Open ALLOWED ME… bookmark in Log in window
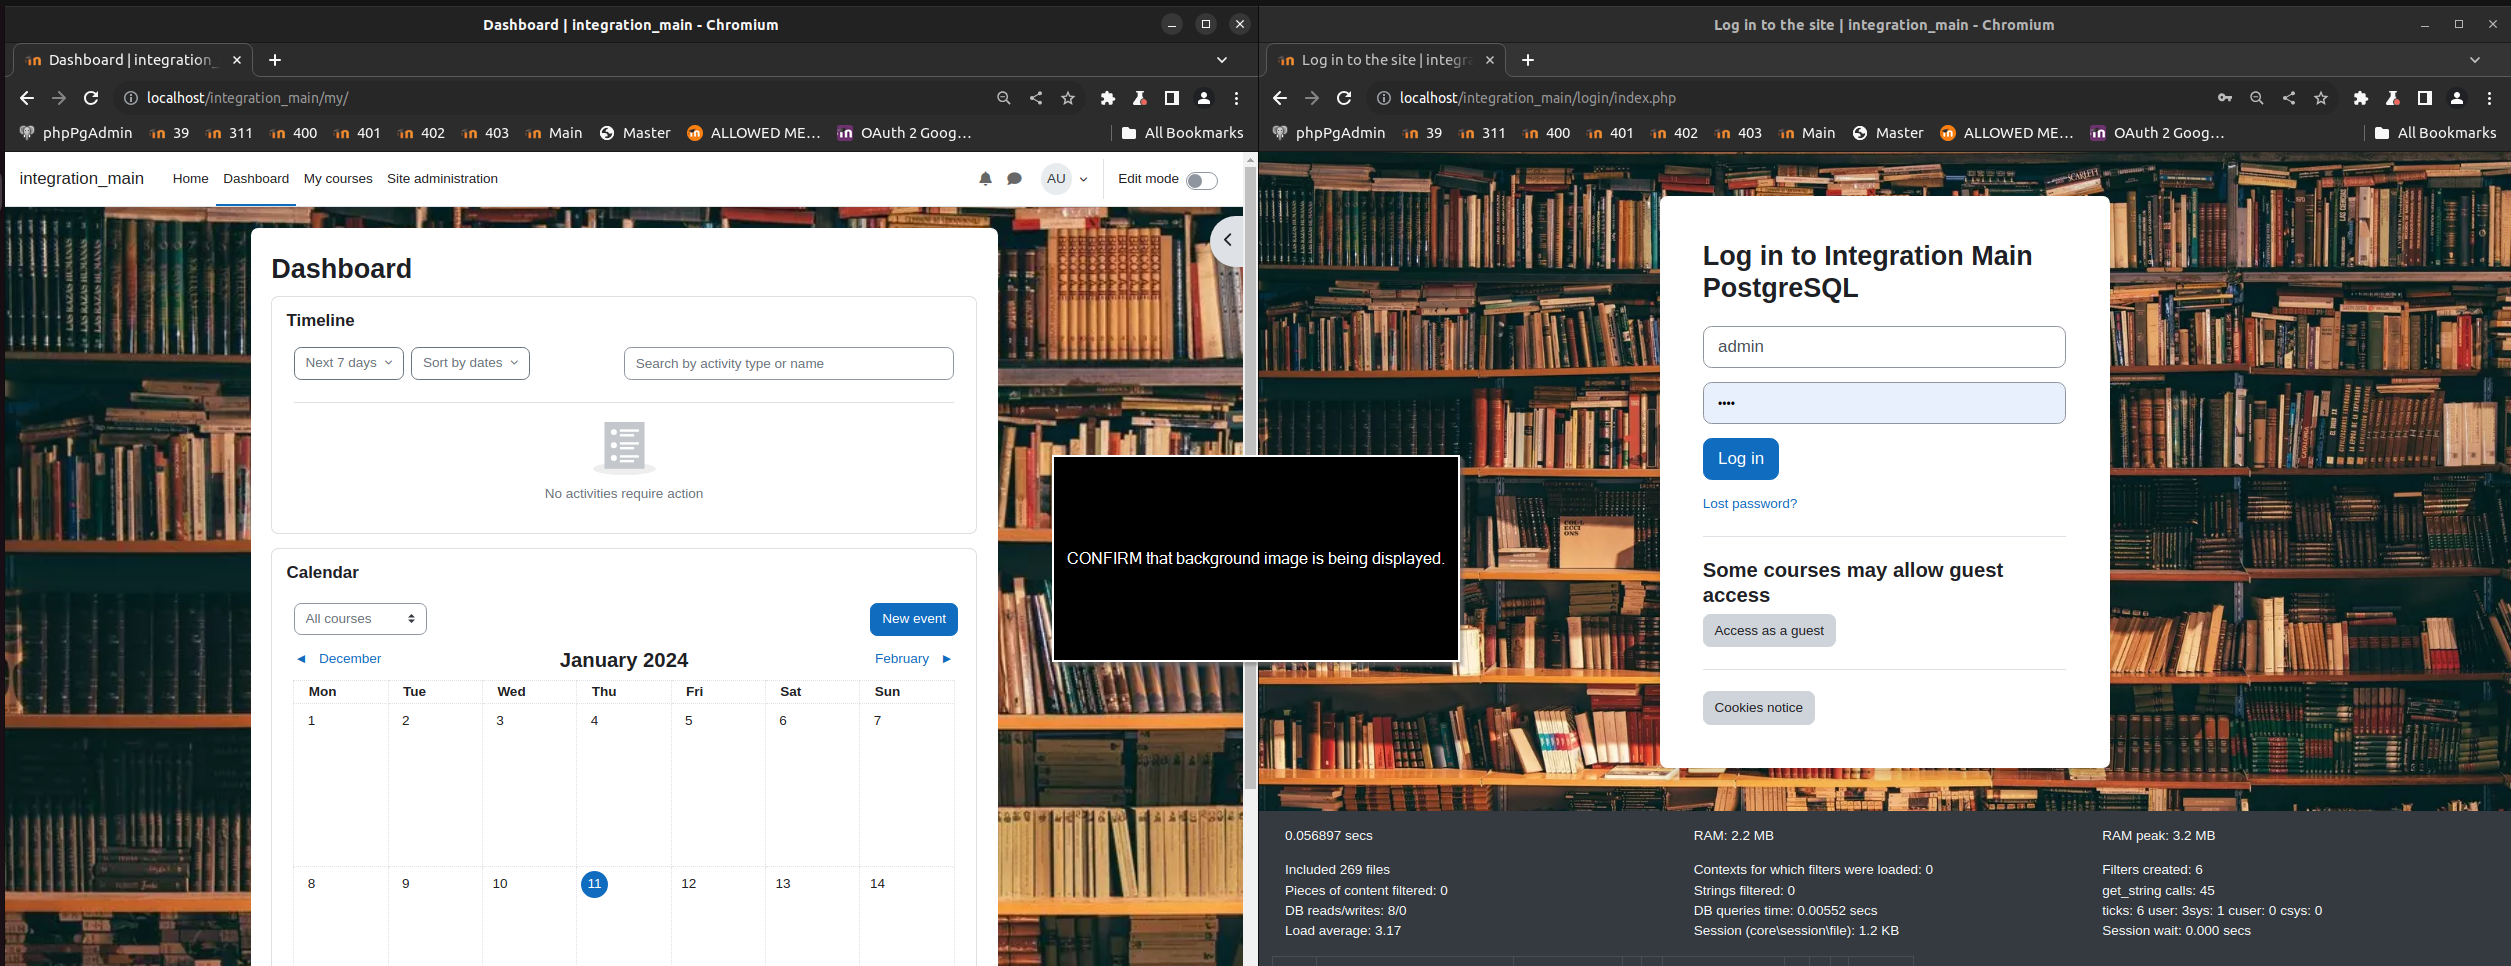 (x=2006, y=133)
